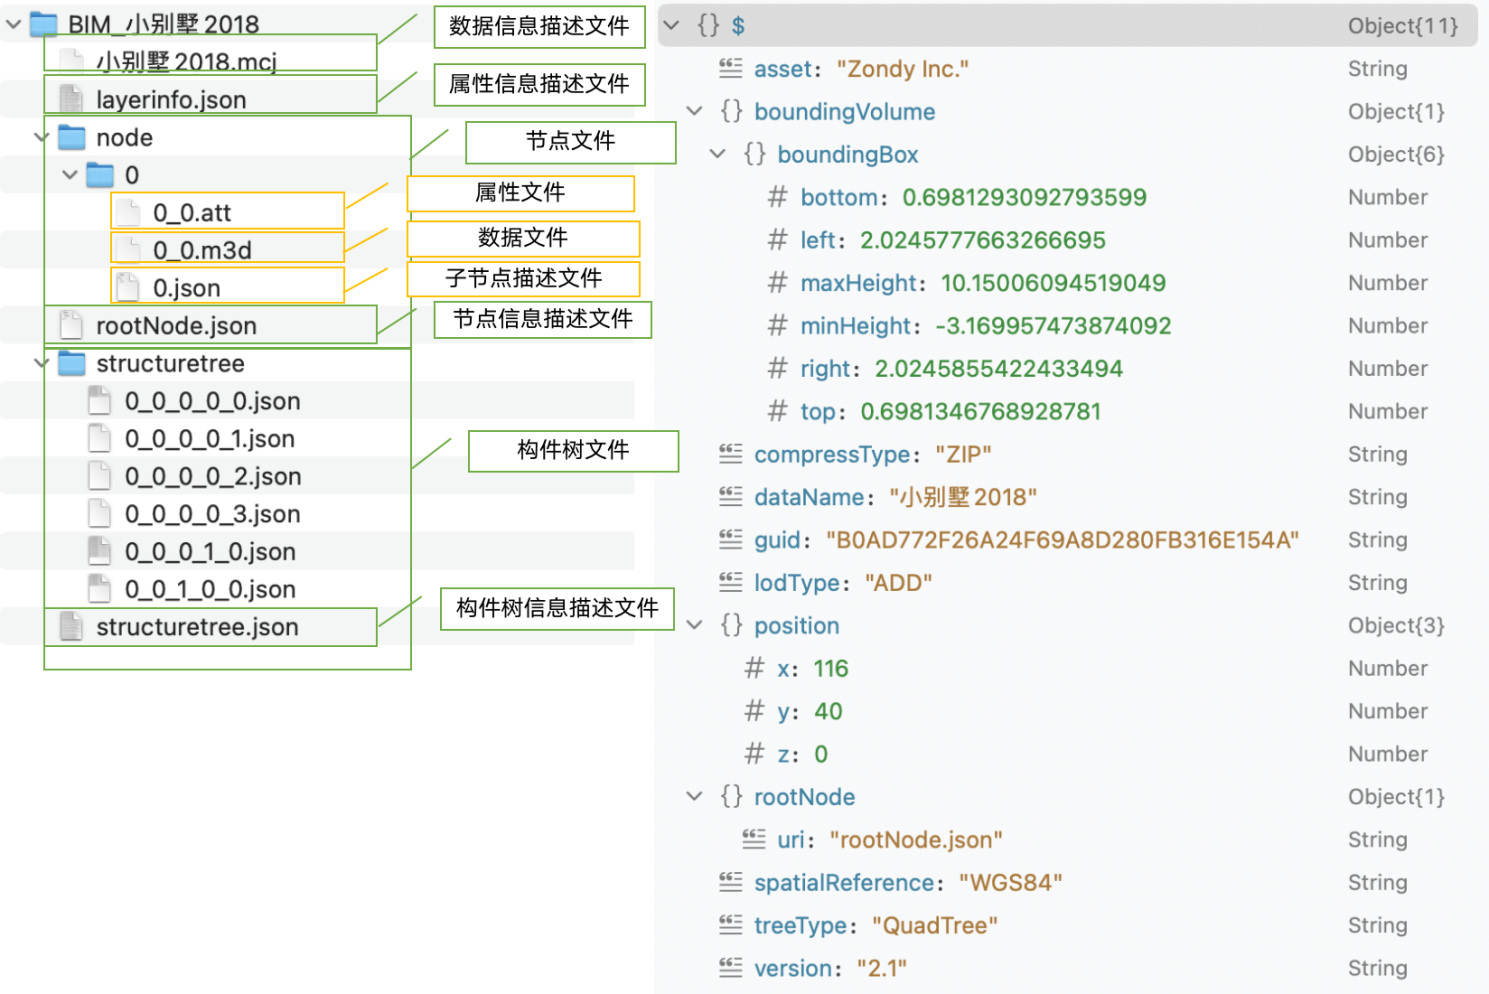Screen dimensions: 1489x994
Task: Collapse the JSON root $ node
Action: coord(672,26)
